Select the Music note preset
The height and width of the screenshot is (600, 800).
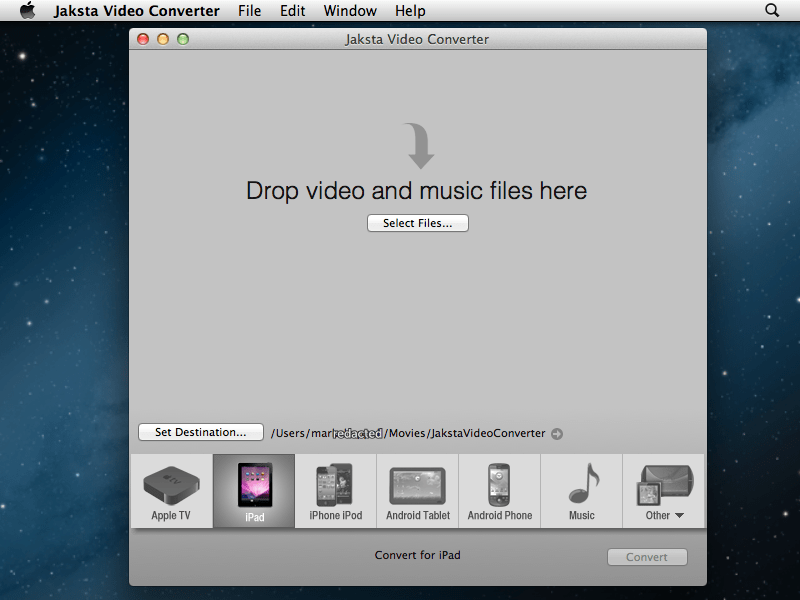[x=582, y=491]
